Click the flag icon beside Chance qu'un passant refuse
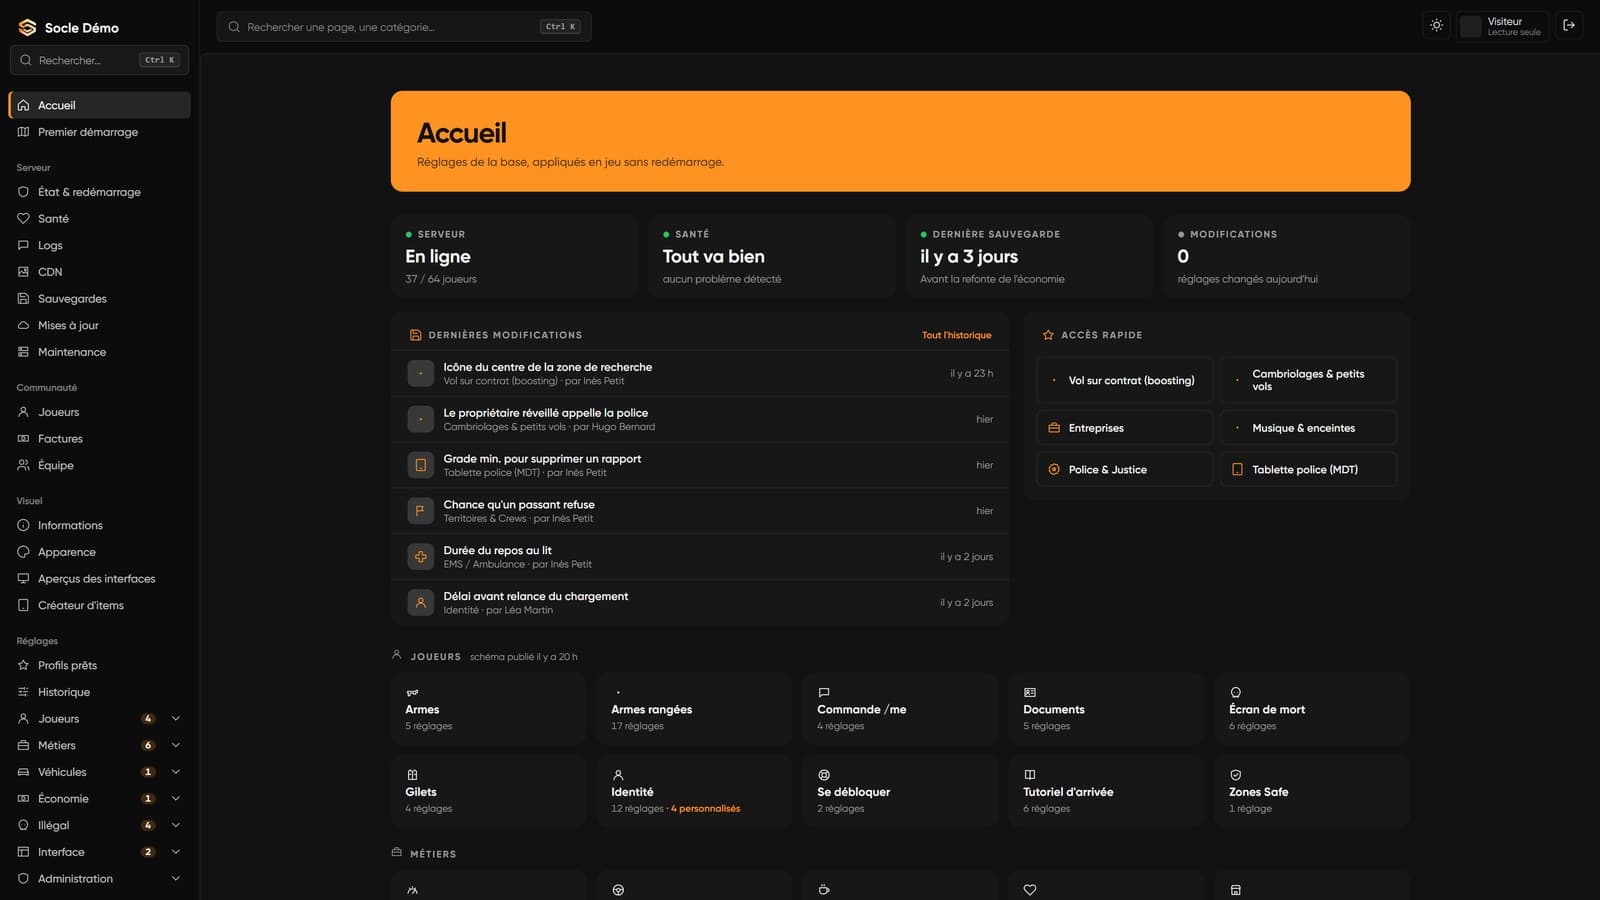This screenshot has height=900, width=1600. point(421,511)
